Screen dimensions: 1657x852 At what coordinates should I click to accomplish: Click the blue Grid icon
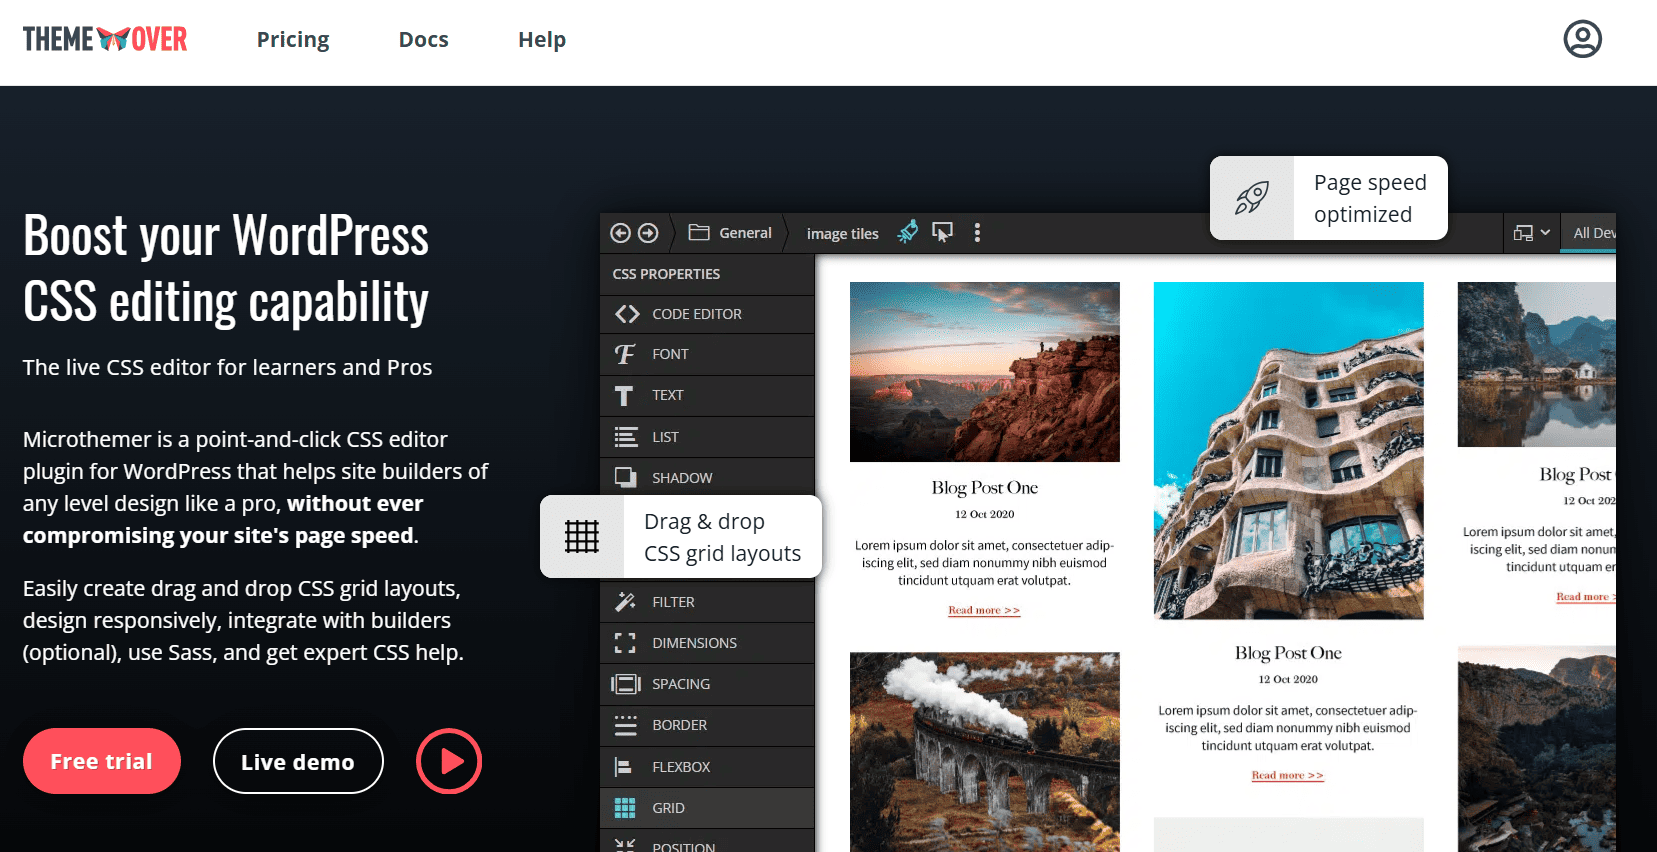[x=625, y=808]
